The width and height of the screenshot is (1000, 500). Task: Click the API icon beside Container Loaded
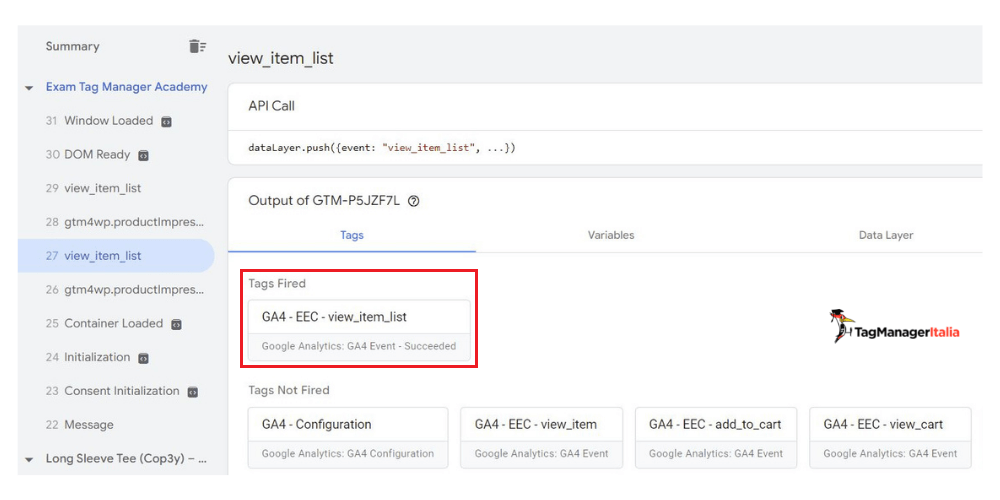(x=177, y=324)
